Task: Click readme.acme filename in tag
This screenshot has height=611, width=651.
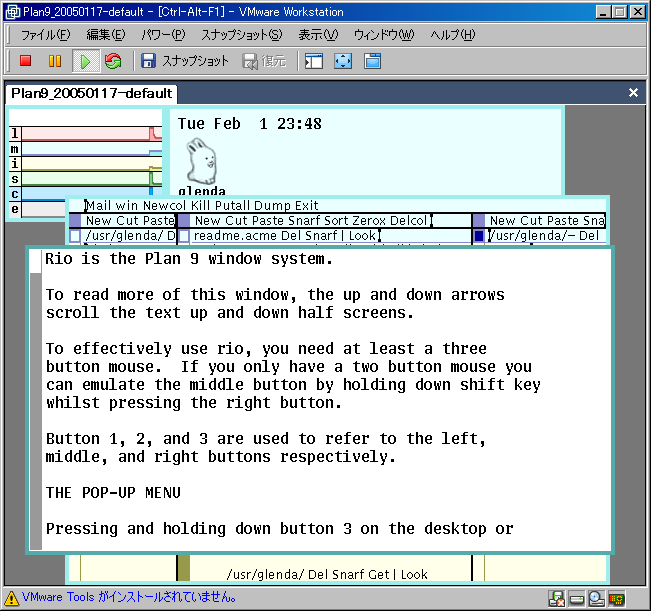Action: coord(235,236)
